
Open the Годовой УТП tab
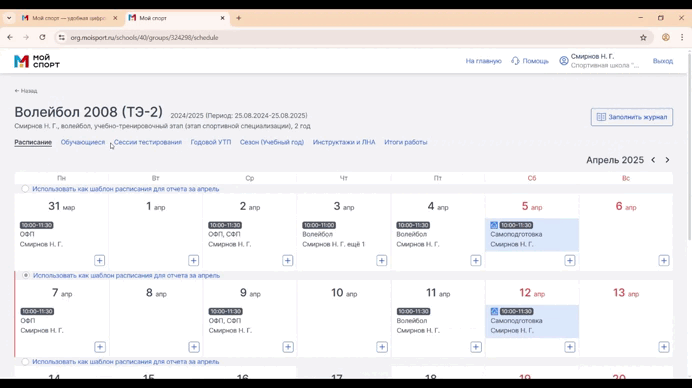pos(211,142)
